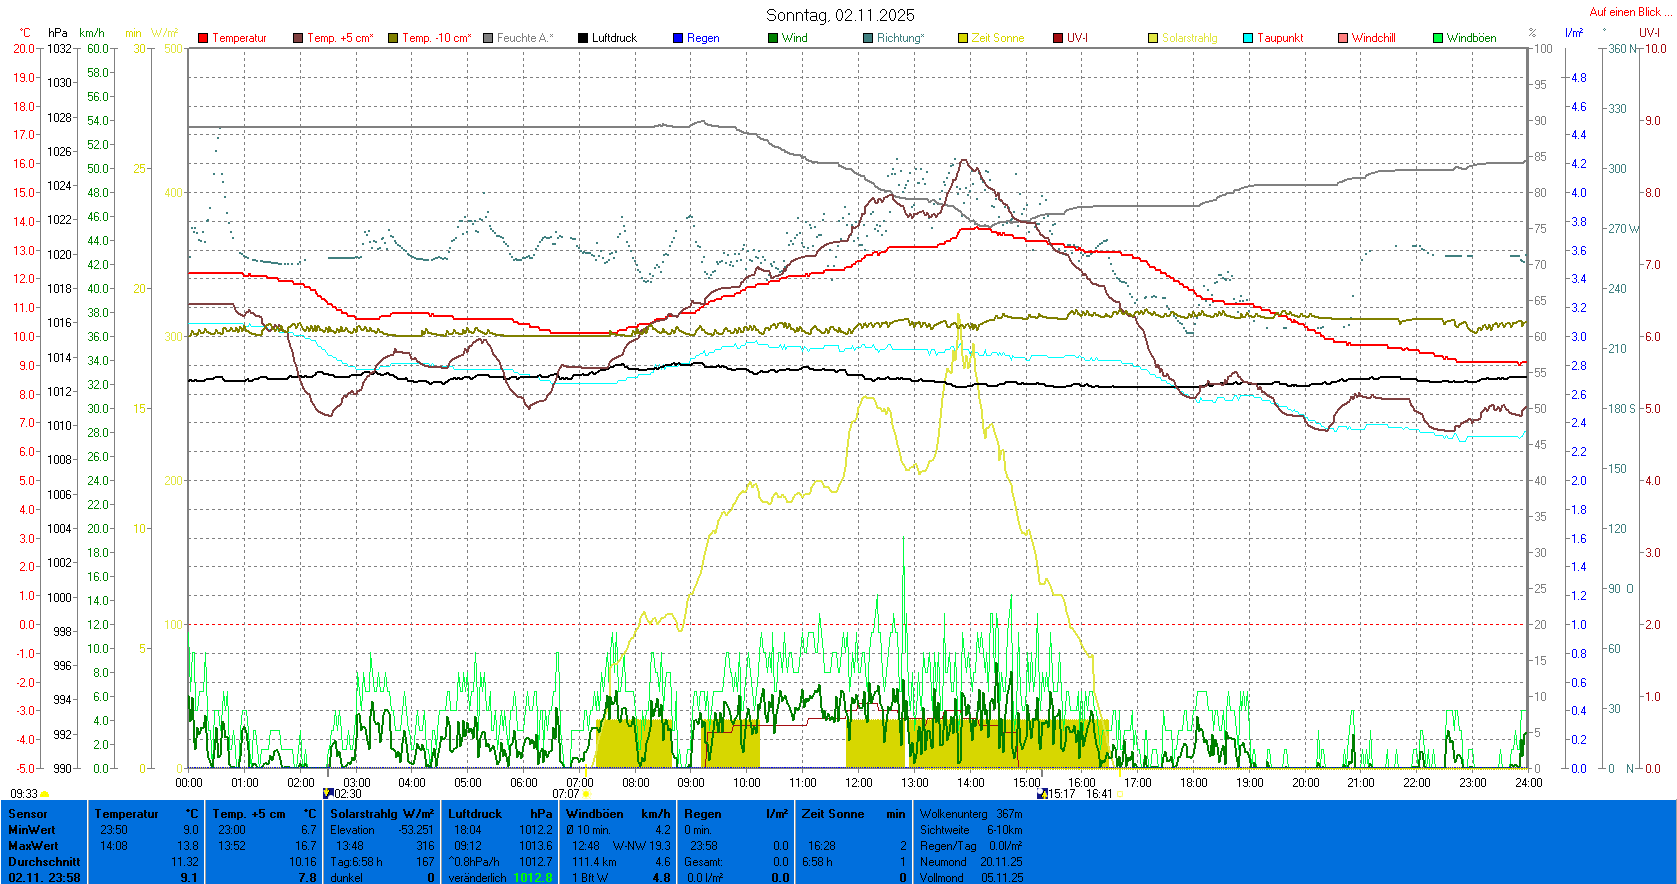Click the dark red UV-I legend icon

click(1058, 38)
